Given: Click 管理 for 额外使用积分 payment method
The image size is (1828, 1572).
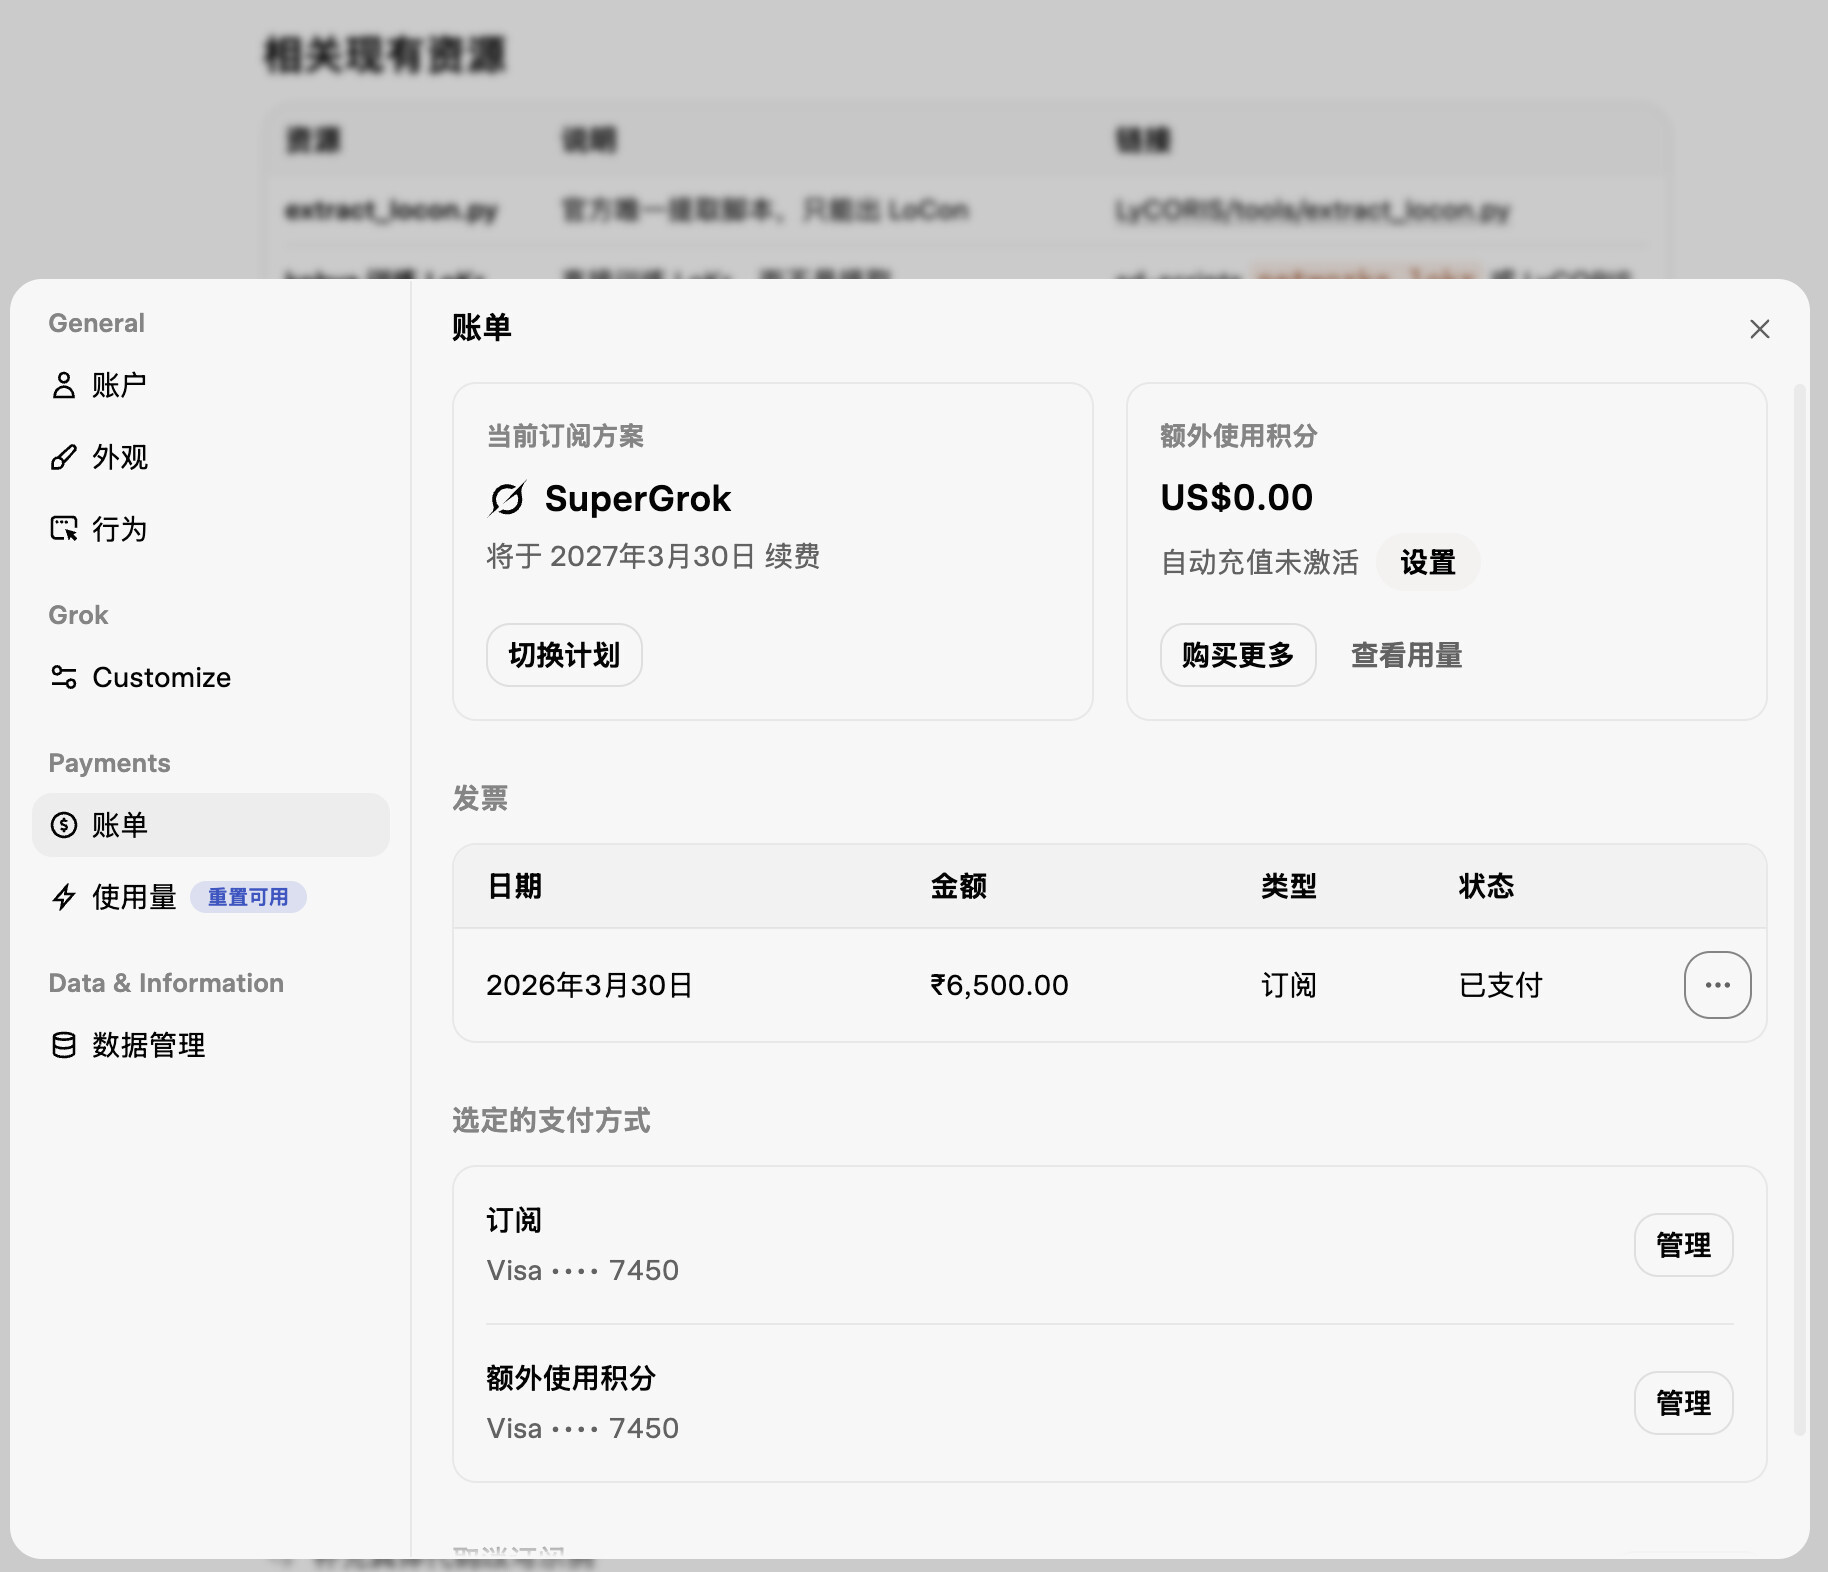Looking at the screenshot, I should (x=1684, y=1403).
